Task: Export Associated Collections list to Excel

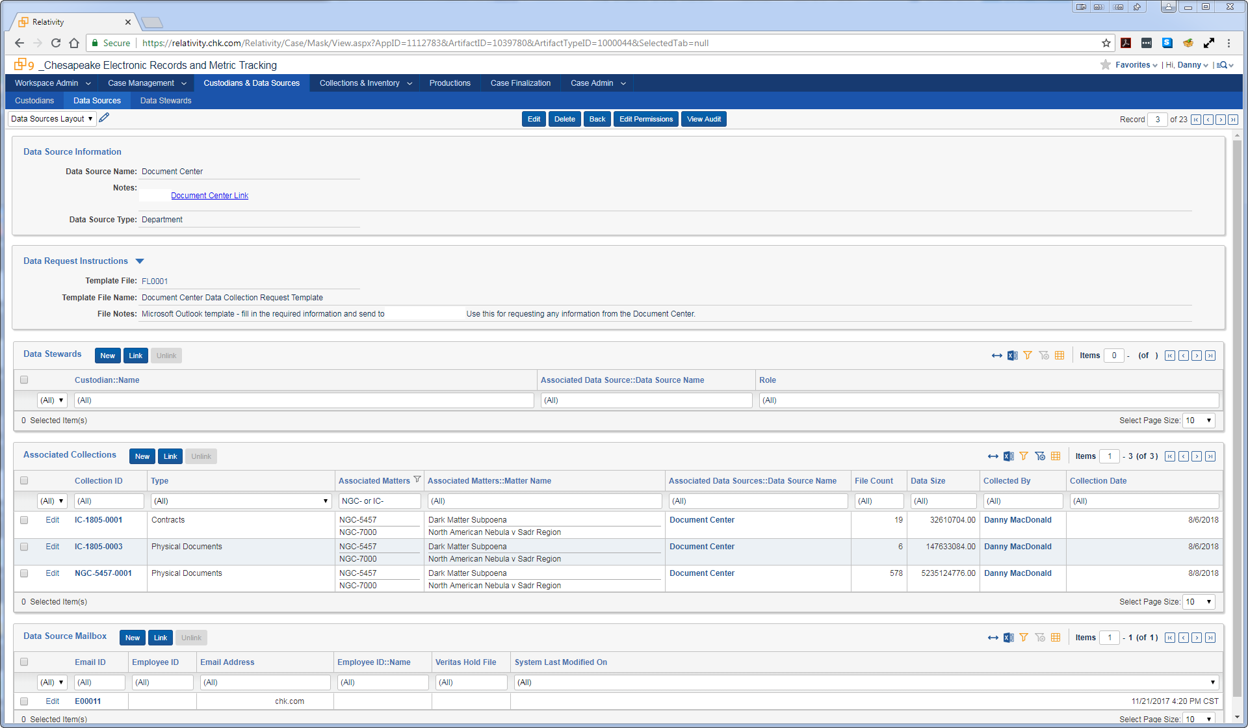Action: coord(1008,456)
